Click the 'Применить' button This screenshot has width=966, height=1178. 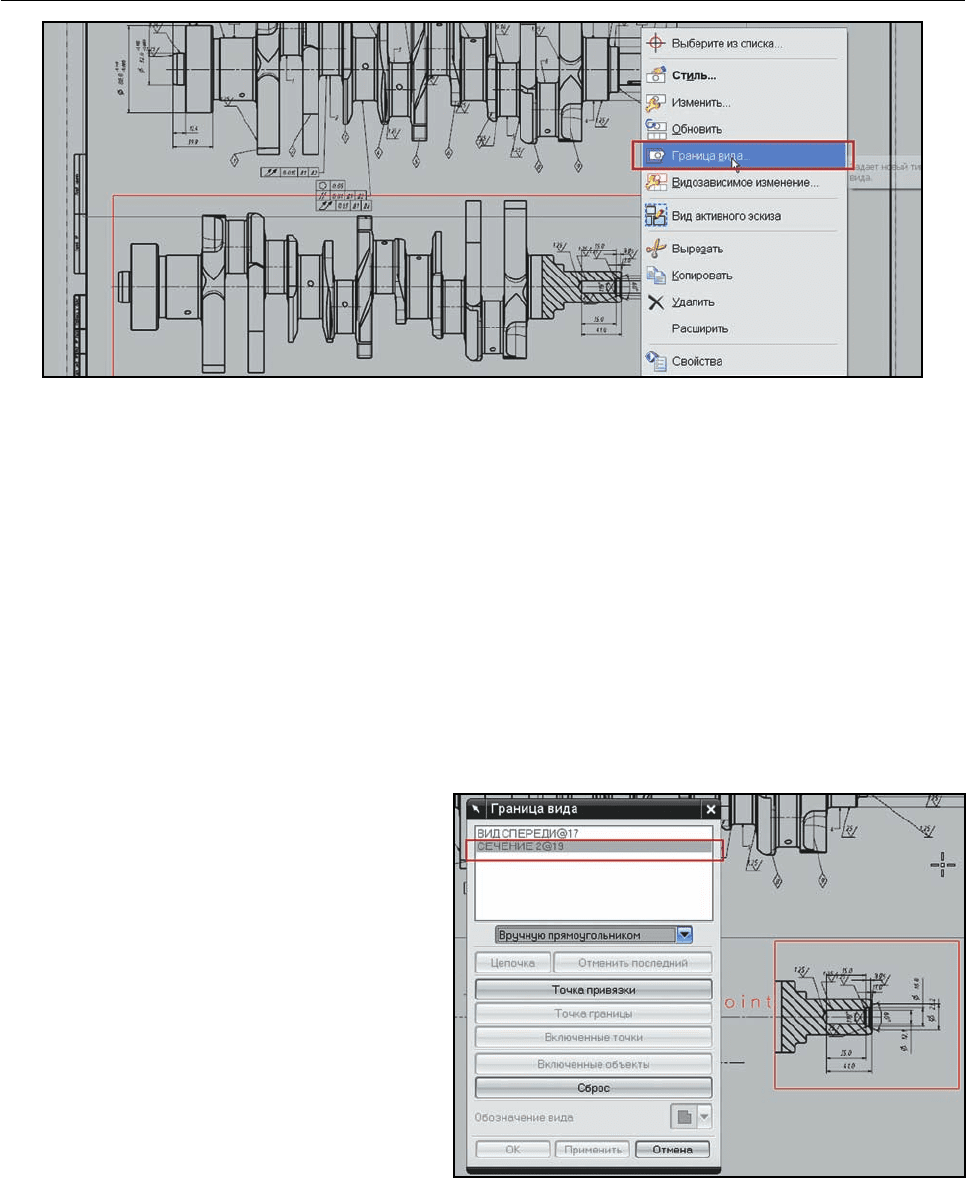tap(593, 1149)
